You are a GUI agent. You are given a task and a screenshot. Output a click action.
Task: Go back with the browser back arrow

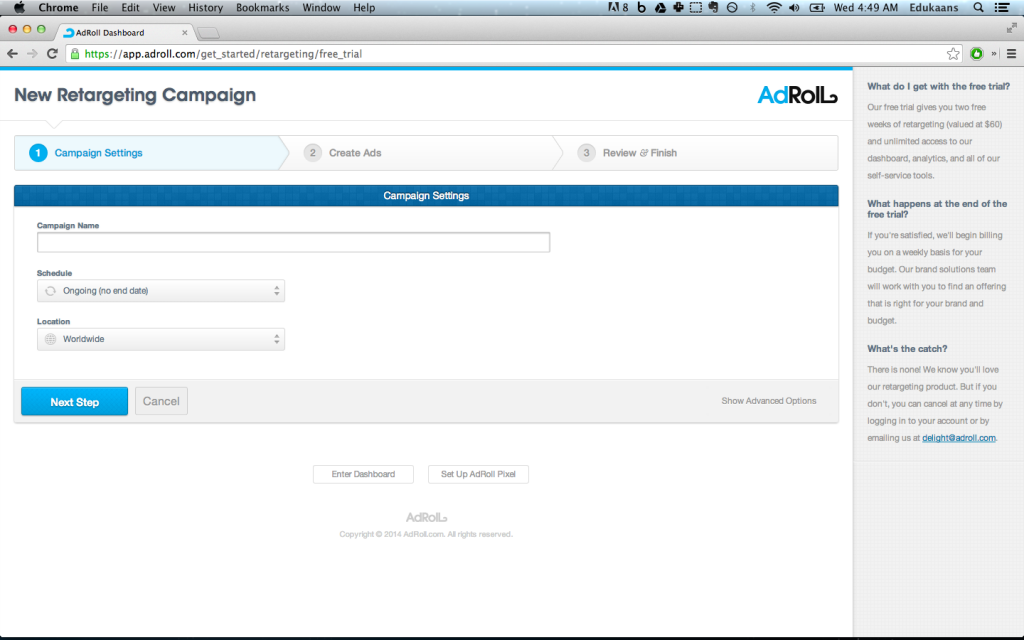12,54
